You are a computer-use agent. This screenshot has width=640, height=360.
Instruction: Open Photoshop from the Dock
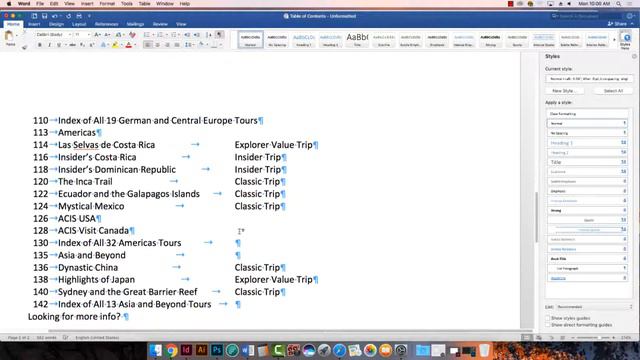[x=217, y=350]
